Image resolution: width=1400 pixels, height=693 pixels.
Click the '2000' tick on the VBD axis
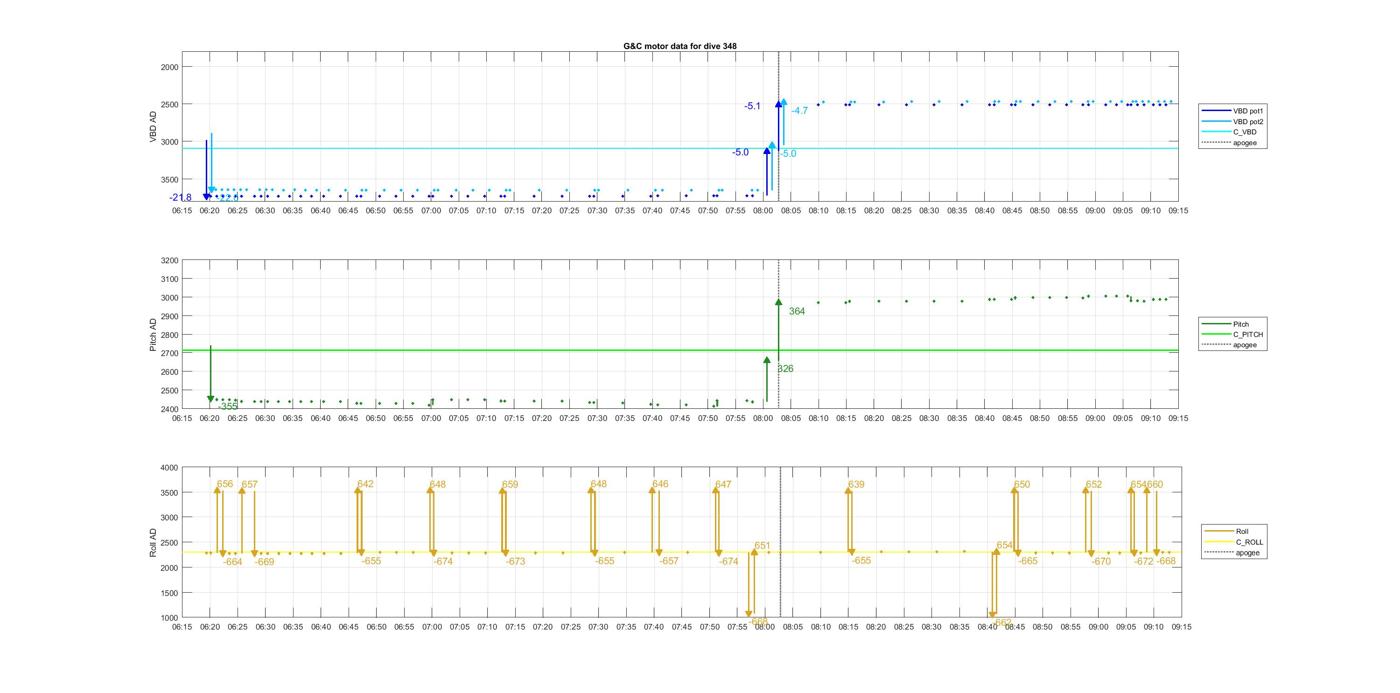(x=169, y=67)
